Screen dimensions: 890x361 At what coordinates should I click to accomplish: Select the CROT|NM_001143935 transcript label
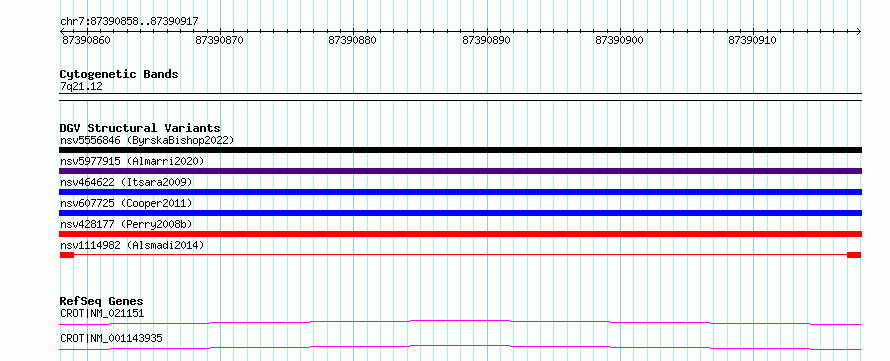111,338
